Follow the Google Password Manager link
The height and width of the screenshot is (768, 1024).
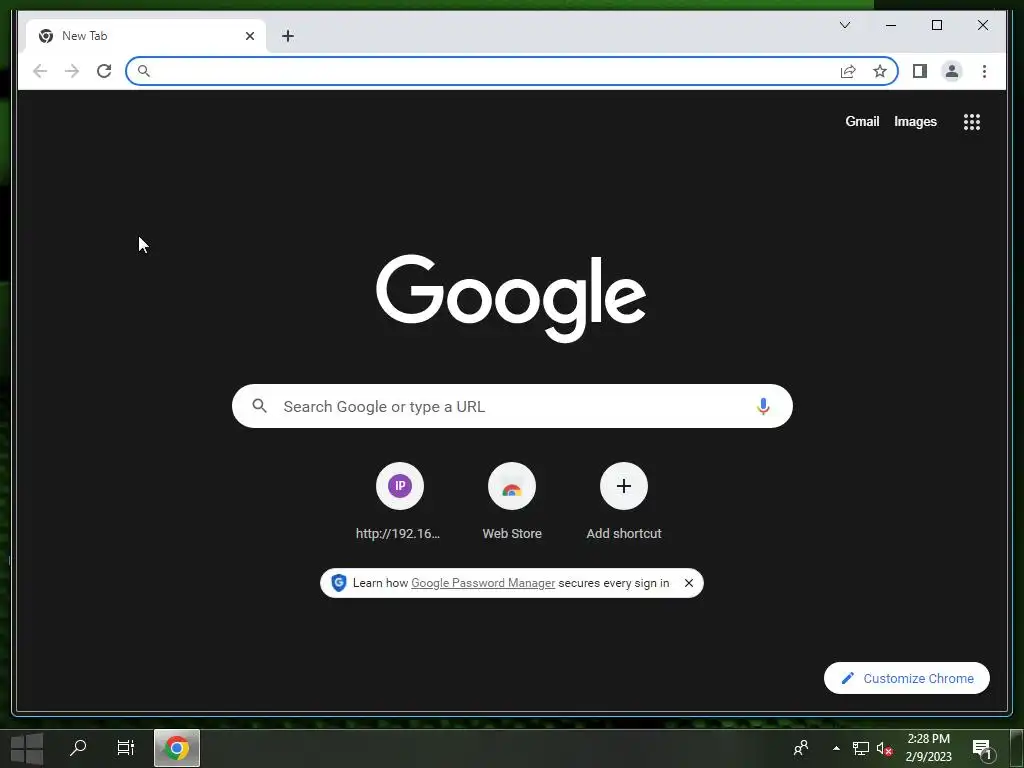[483, 583]
